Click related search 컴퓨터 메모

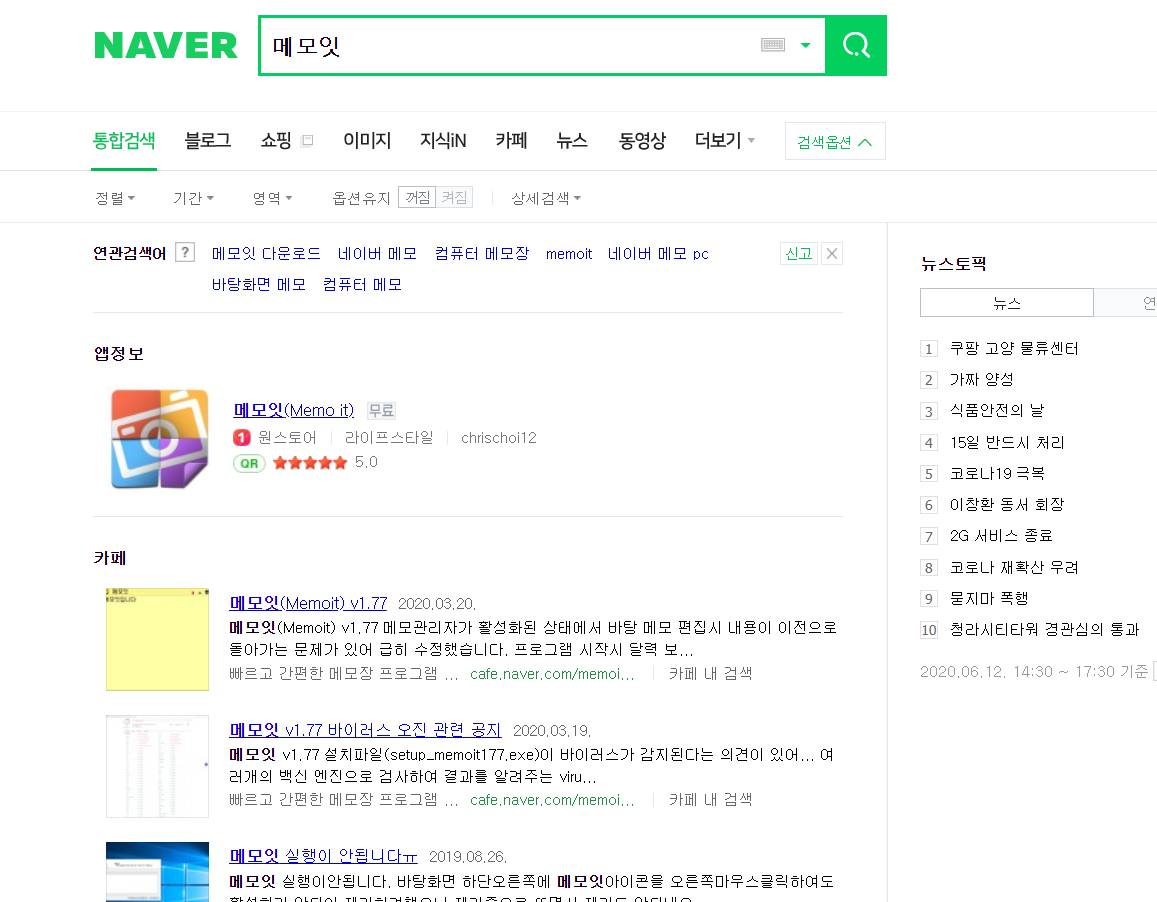point(362,285)
